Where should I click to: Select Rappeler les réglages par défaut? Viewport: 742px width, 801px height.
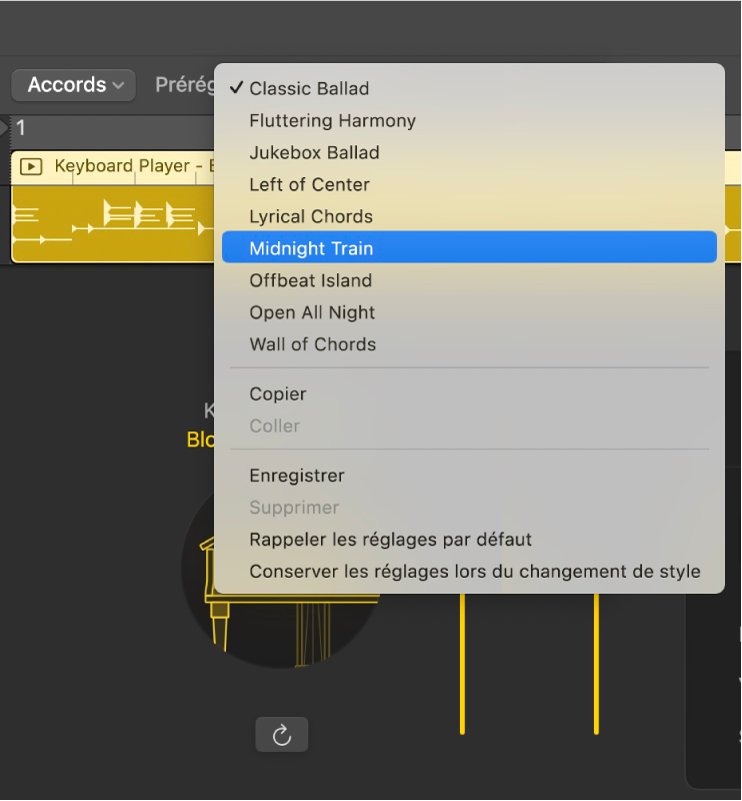(x=469, y=539)
